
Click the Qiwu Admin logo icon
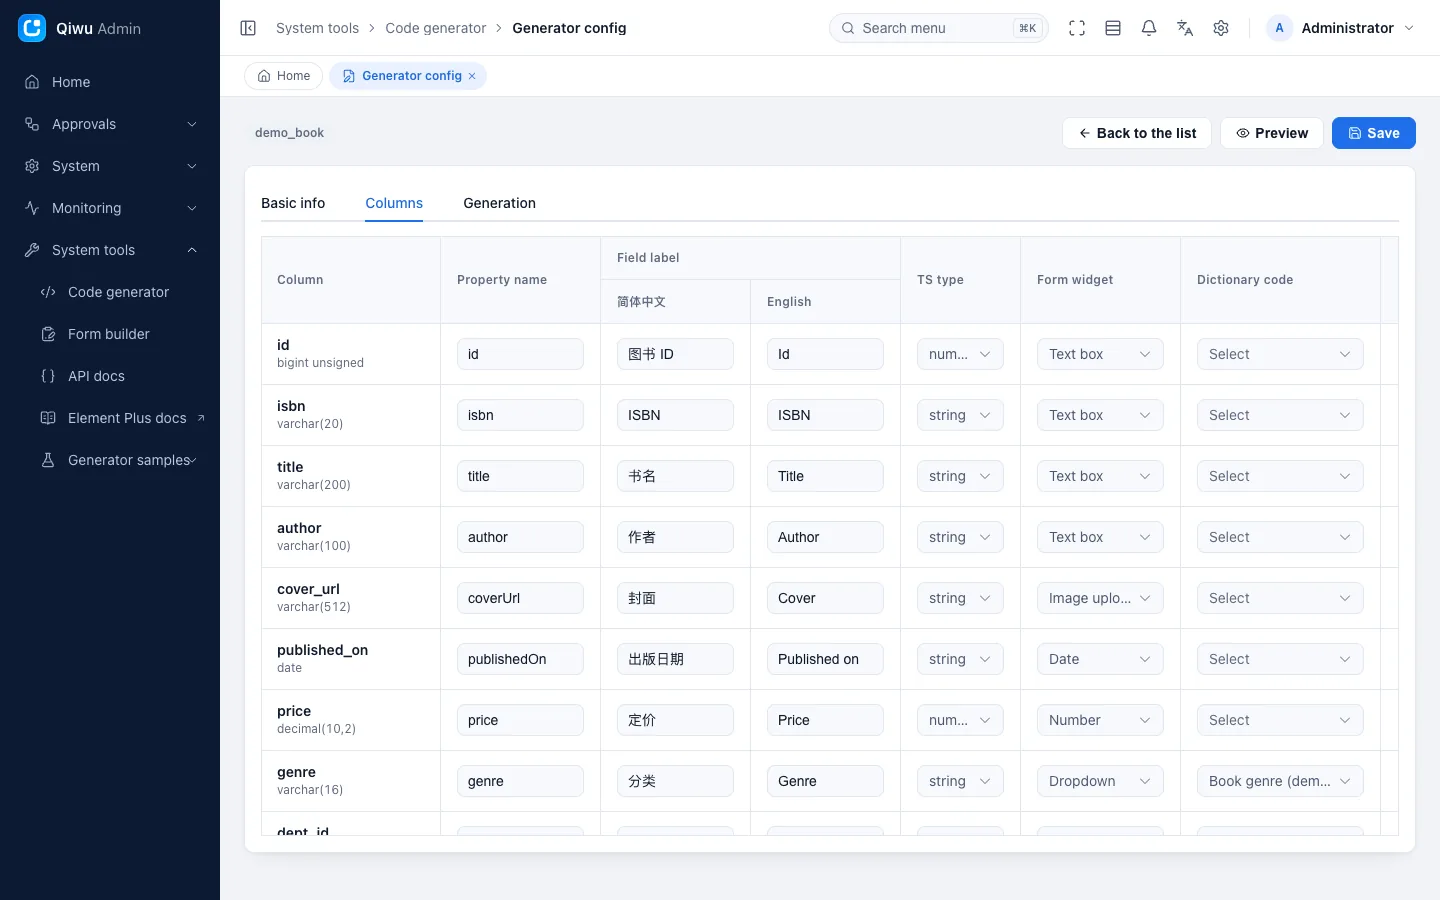[32, 28]
